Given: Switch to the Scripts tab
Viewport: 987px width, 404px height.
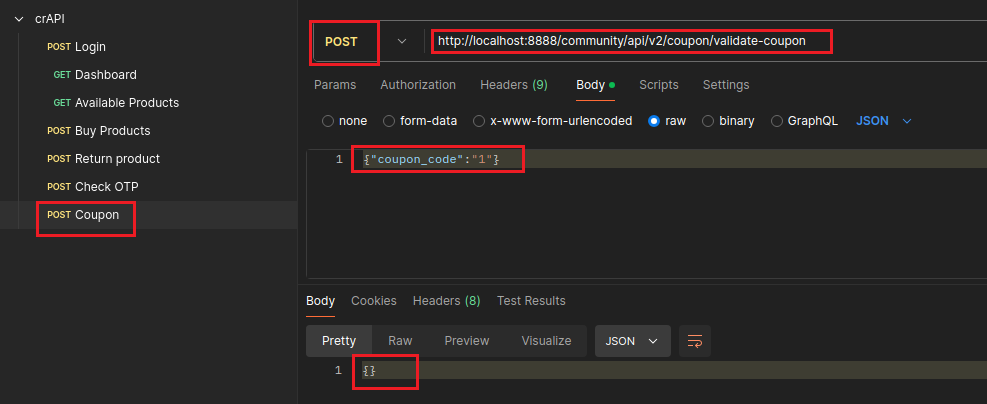Looking at the screenshot, I should point(658,85).
